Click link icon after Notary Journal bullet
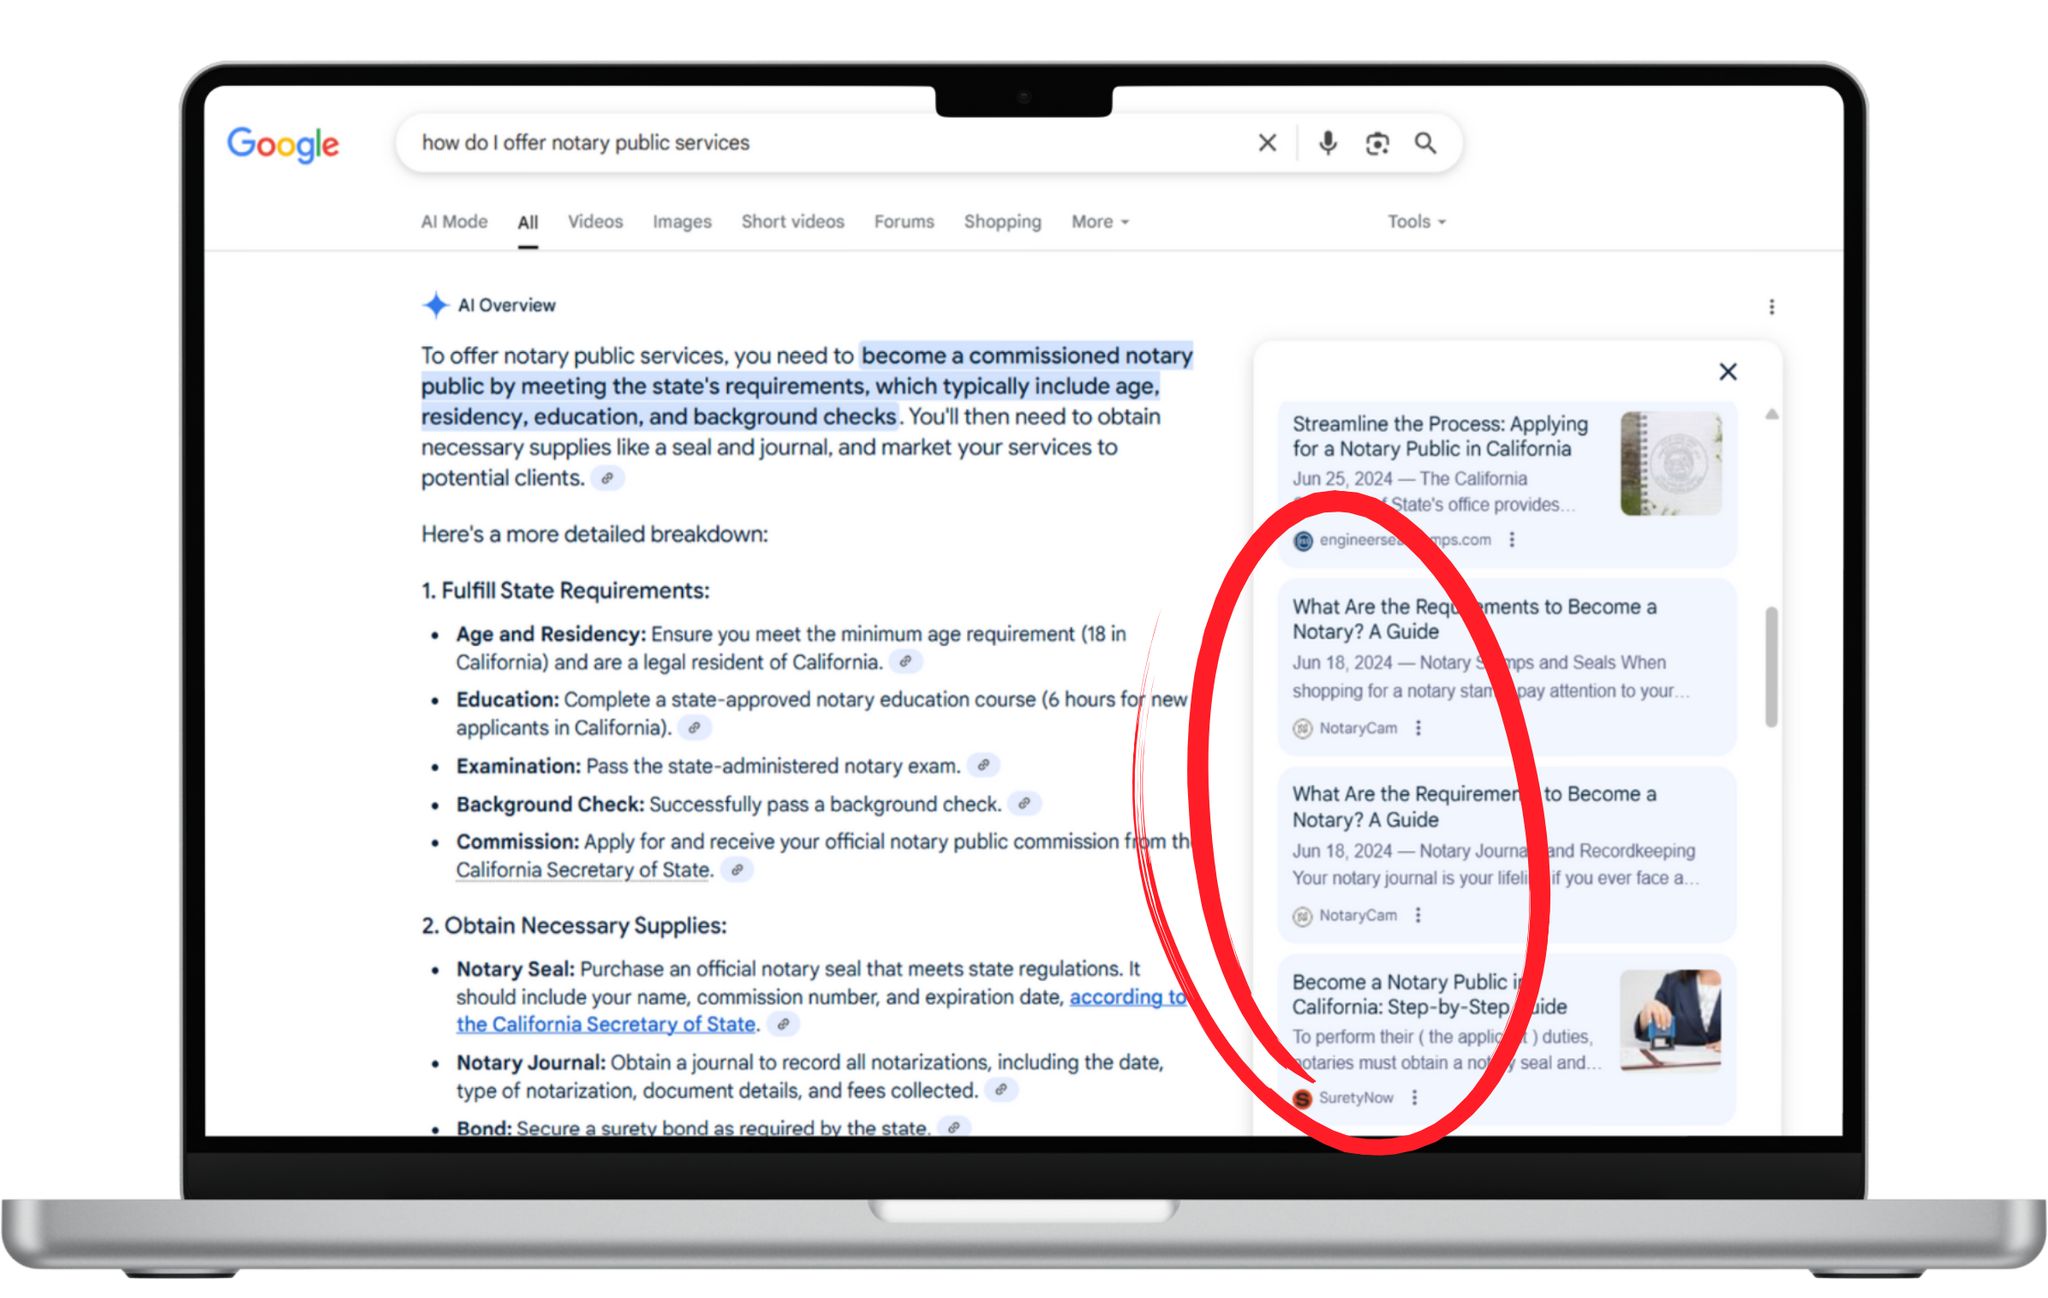 pyautogui.click(x=1001, y=1090)
